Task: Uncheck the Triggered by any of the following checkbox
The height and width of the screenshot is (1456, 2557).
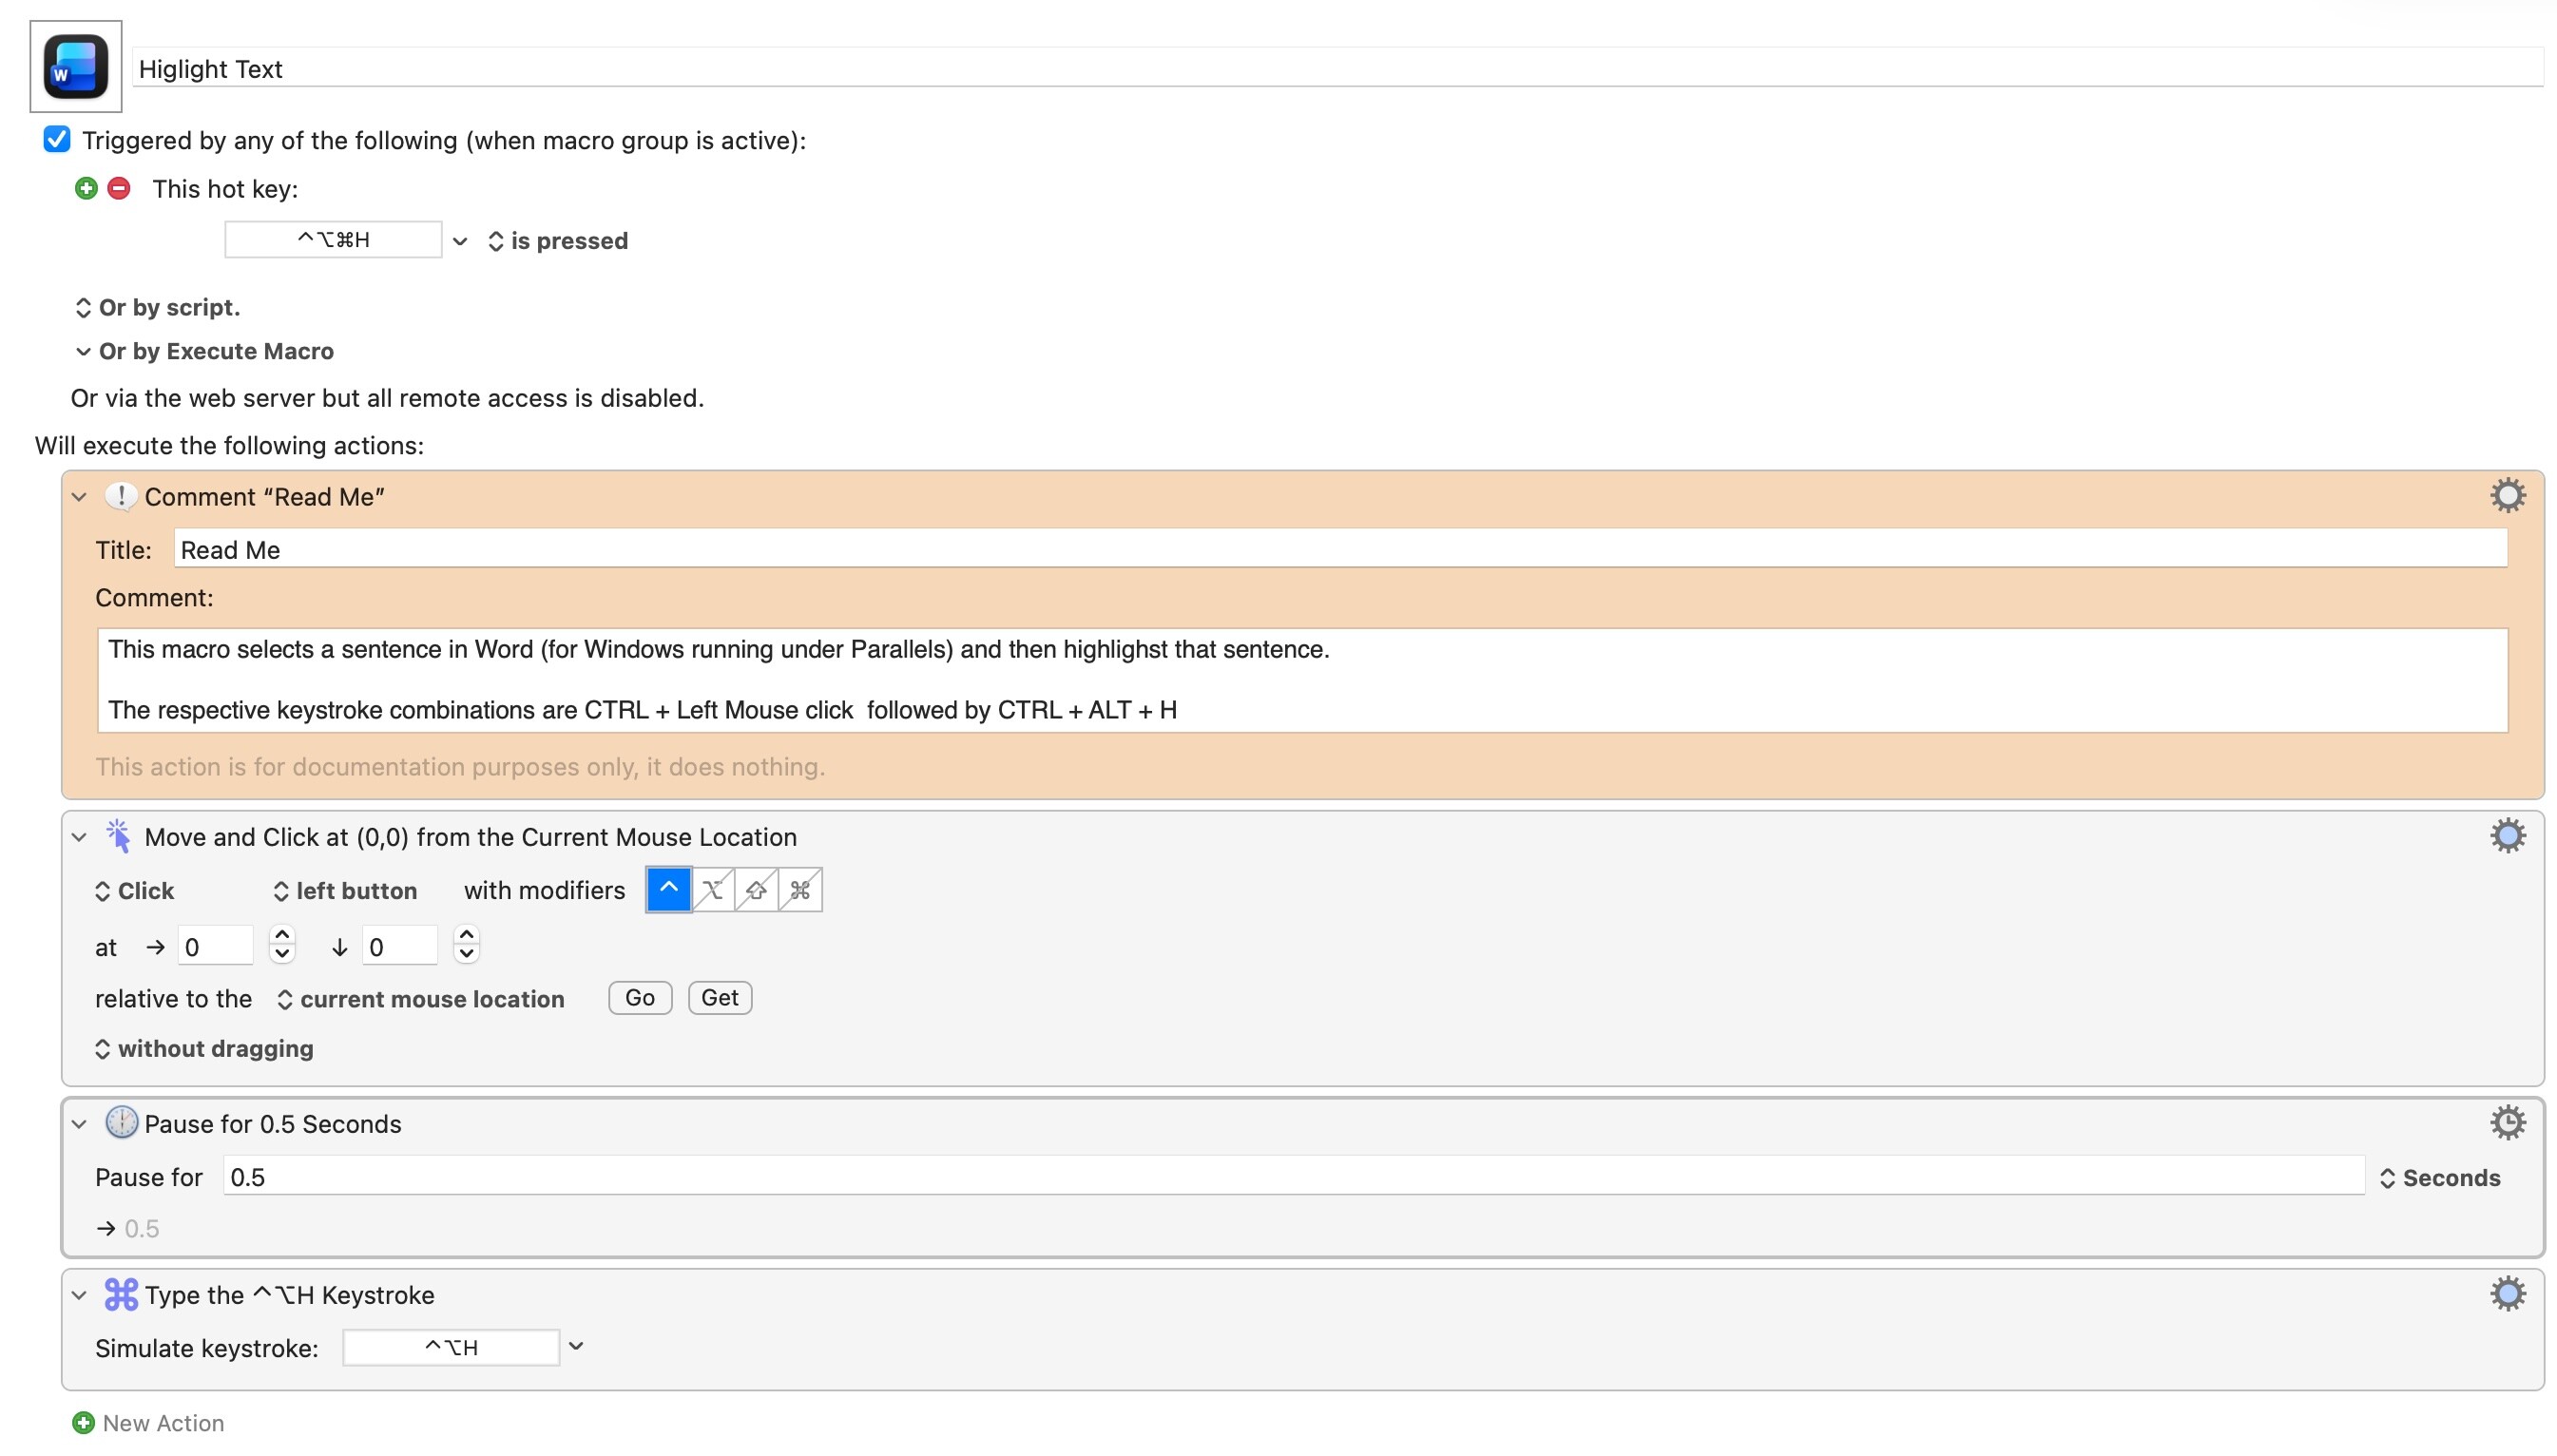Action: tap(57, 139)
